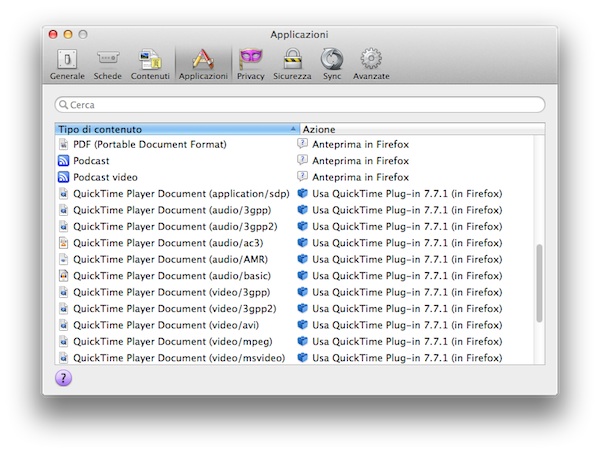Open the Sicurezza padlock pane
This screenshot has height=454, width=600.
pyautogui.click(x=292, y=64)
